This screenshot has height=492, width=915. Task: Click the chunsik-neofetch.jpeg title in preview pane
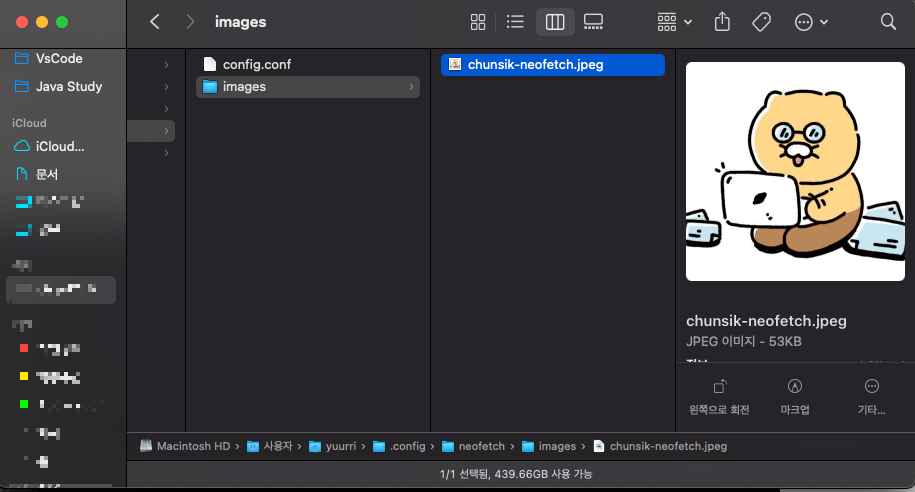[x=766, y=321]
